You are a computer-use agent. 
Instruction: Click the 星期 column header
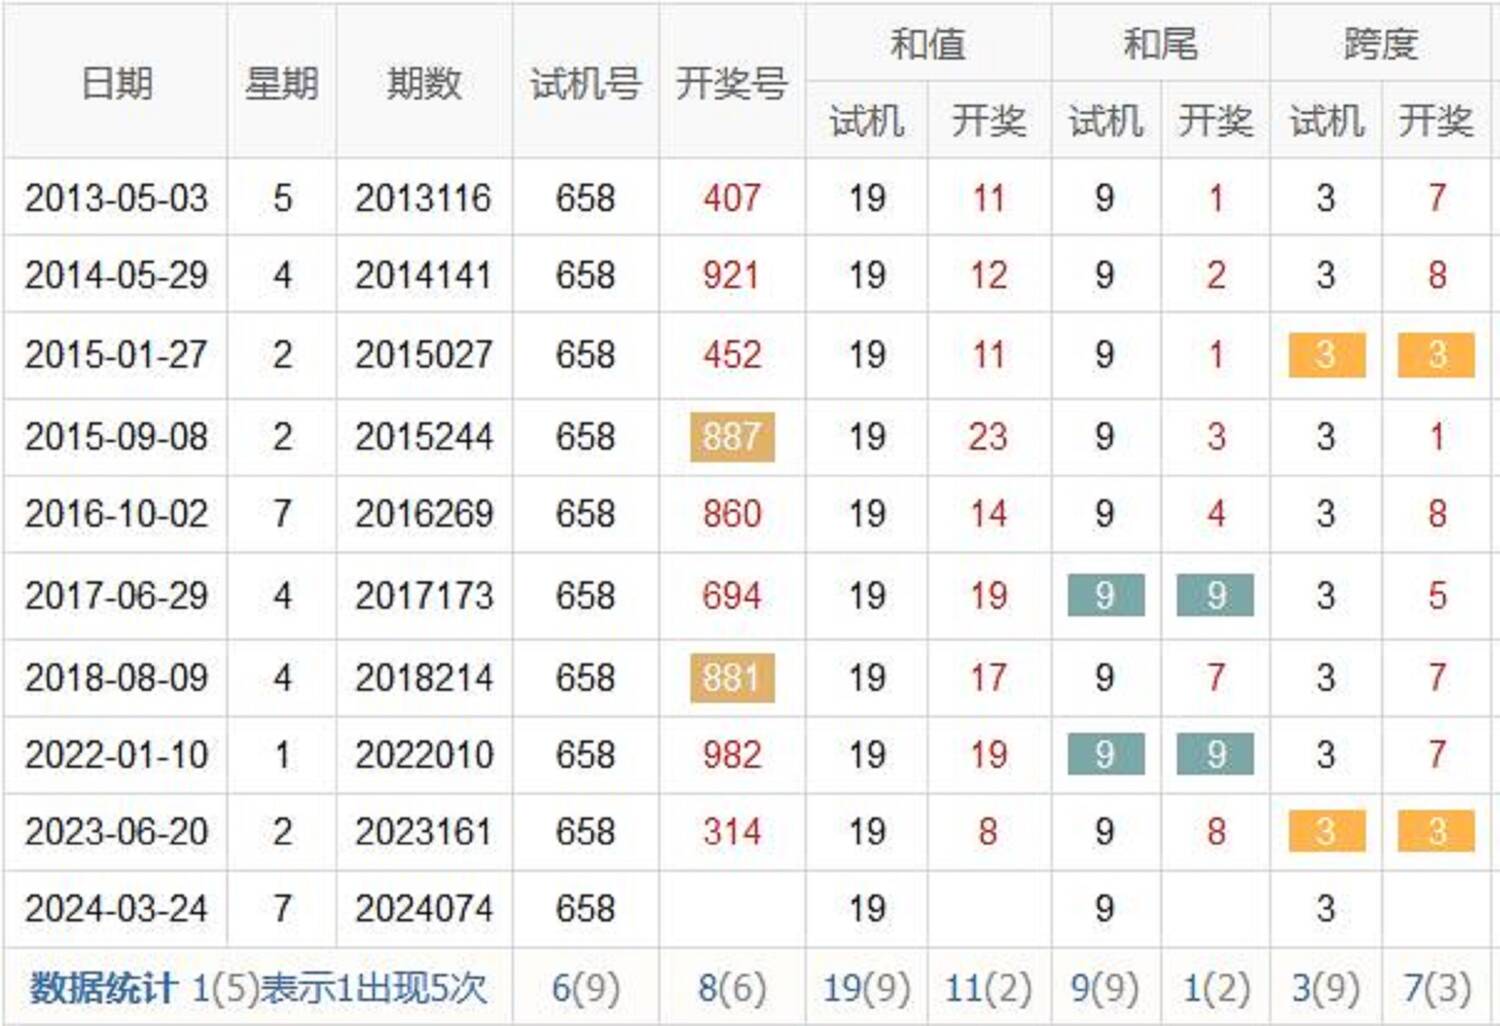pos(281,83)
